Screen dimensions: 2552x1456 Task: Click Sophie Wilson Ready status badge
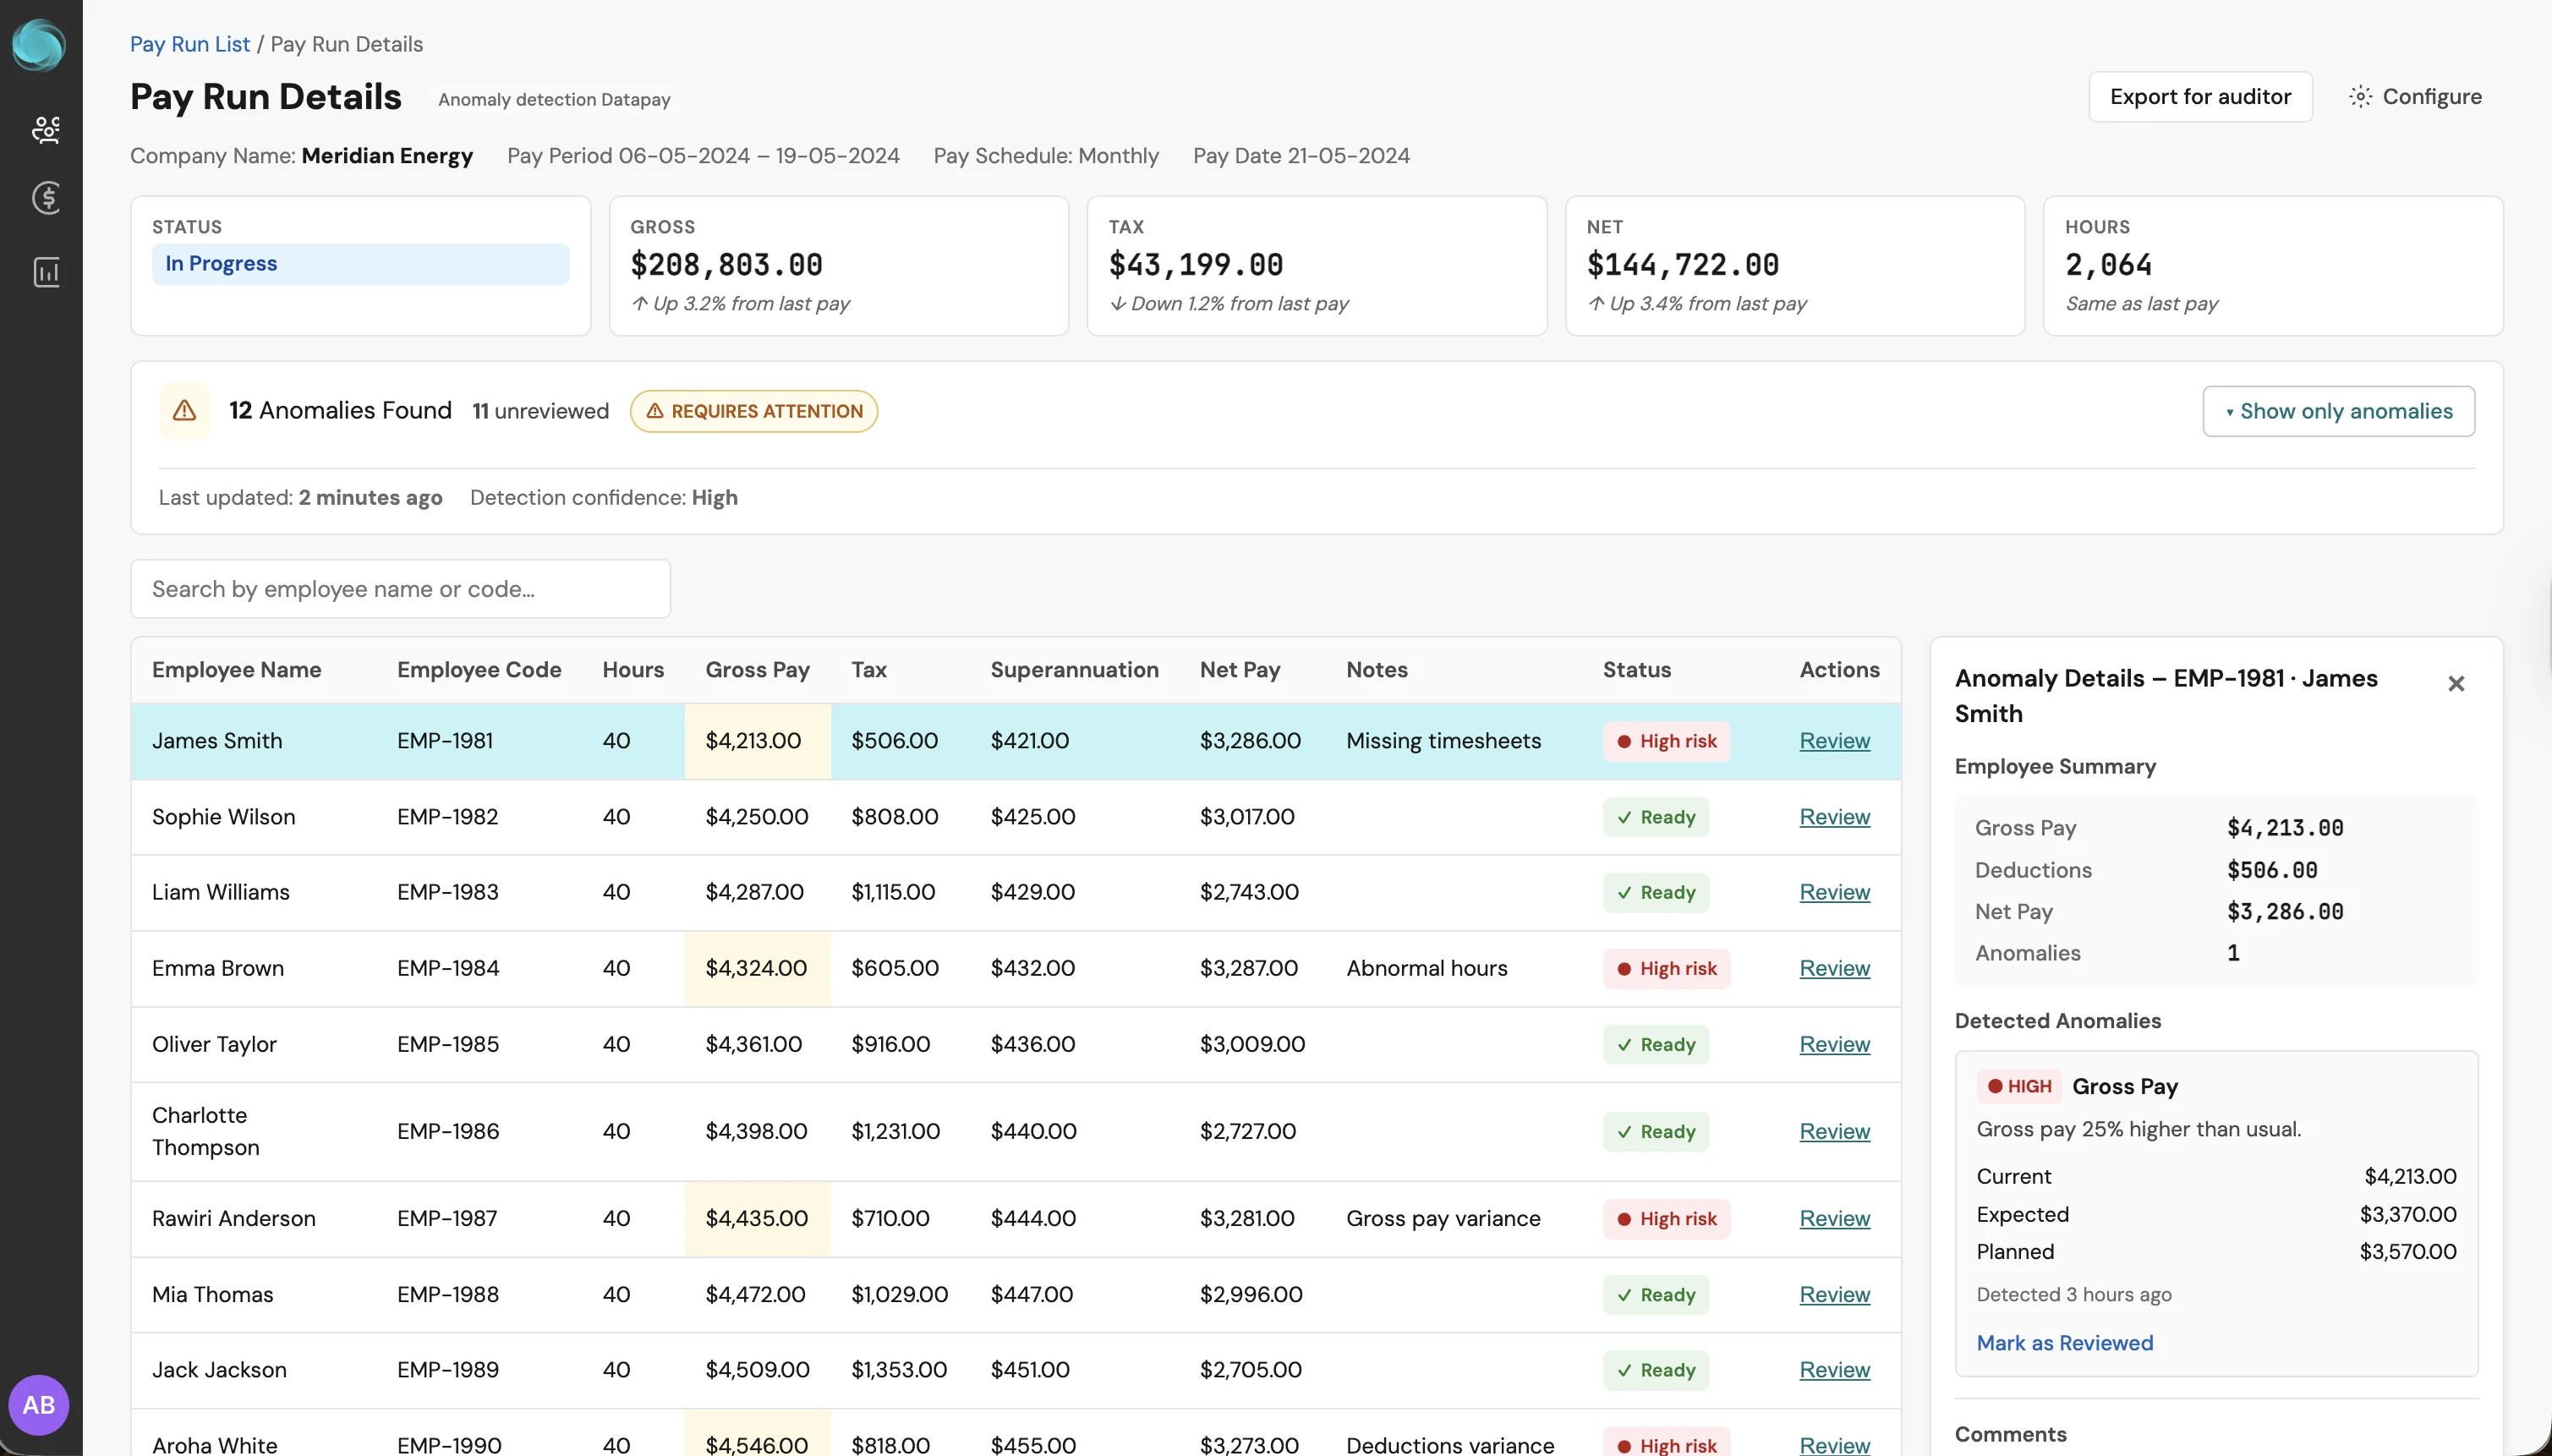click(1656, 817)
